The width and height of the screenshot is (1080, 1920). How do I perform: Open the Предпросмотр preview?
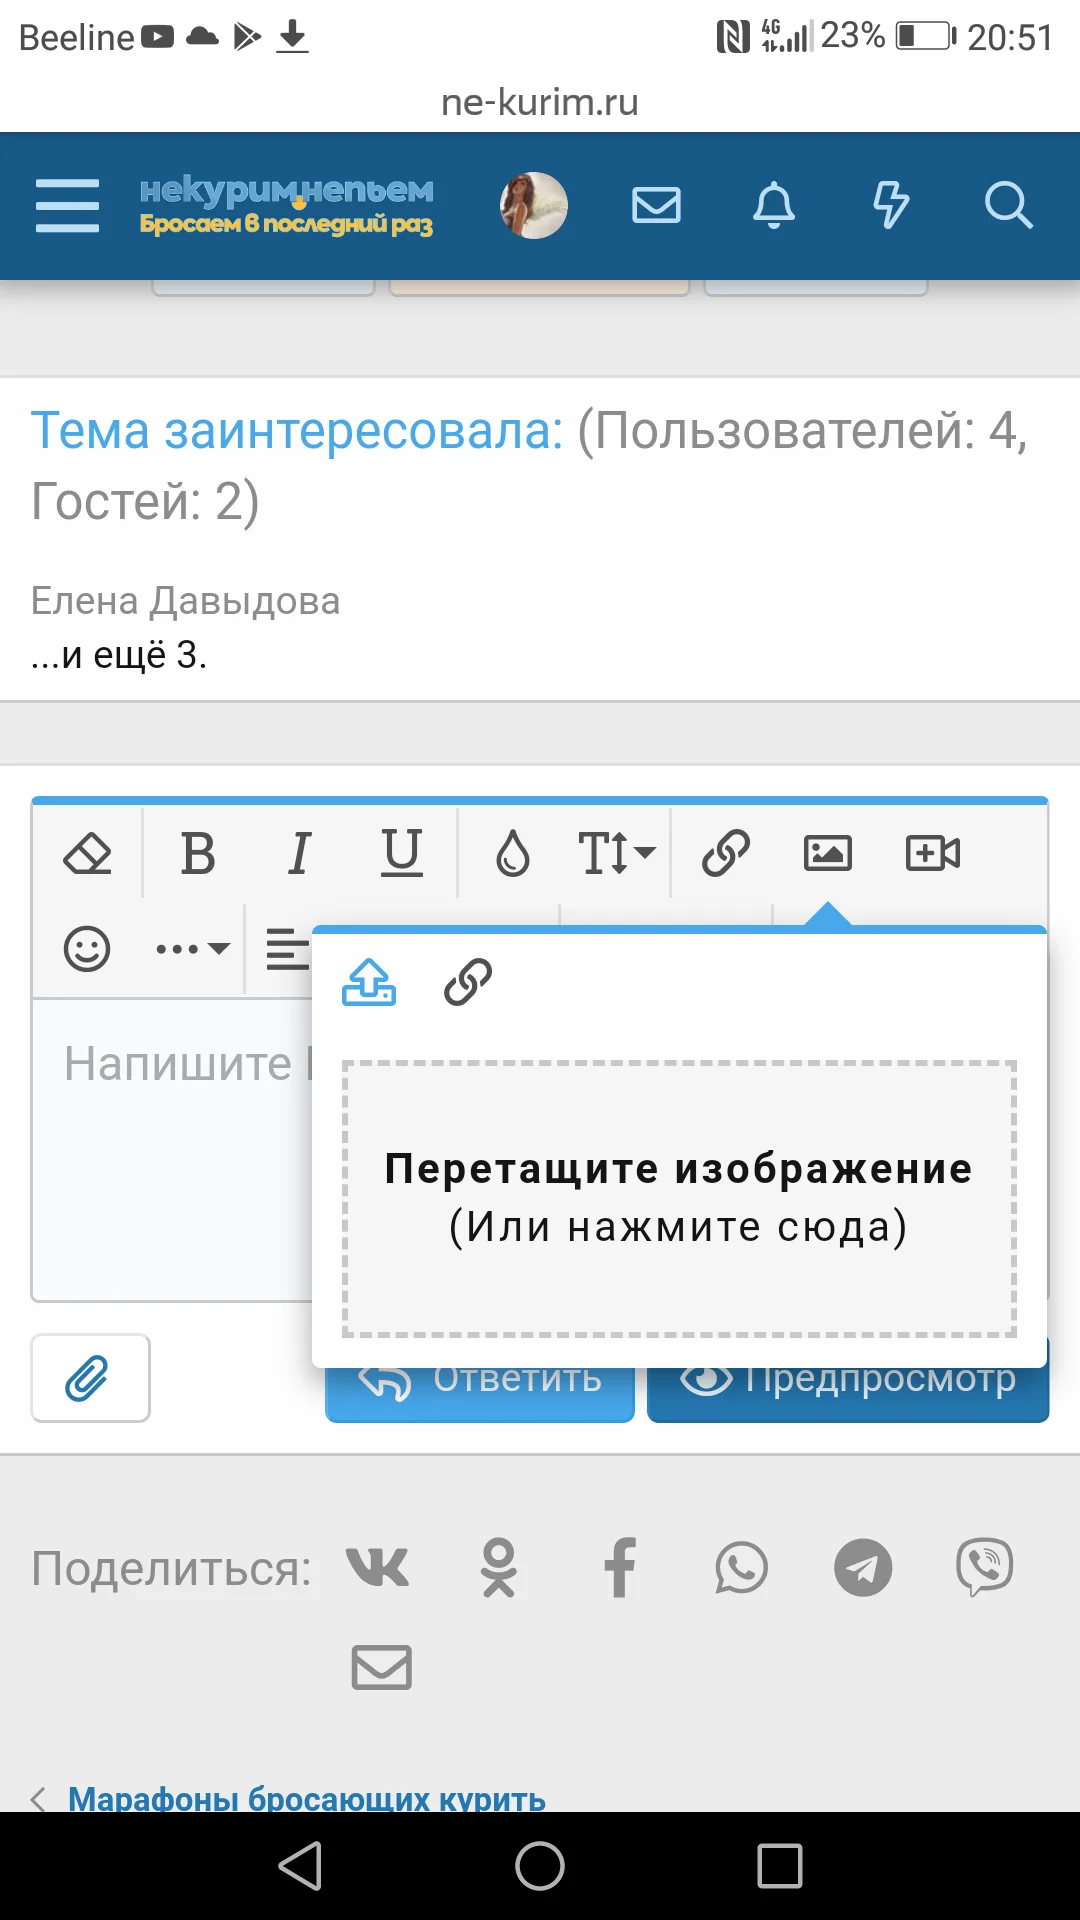pos(848,1392)
